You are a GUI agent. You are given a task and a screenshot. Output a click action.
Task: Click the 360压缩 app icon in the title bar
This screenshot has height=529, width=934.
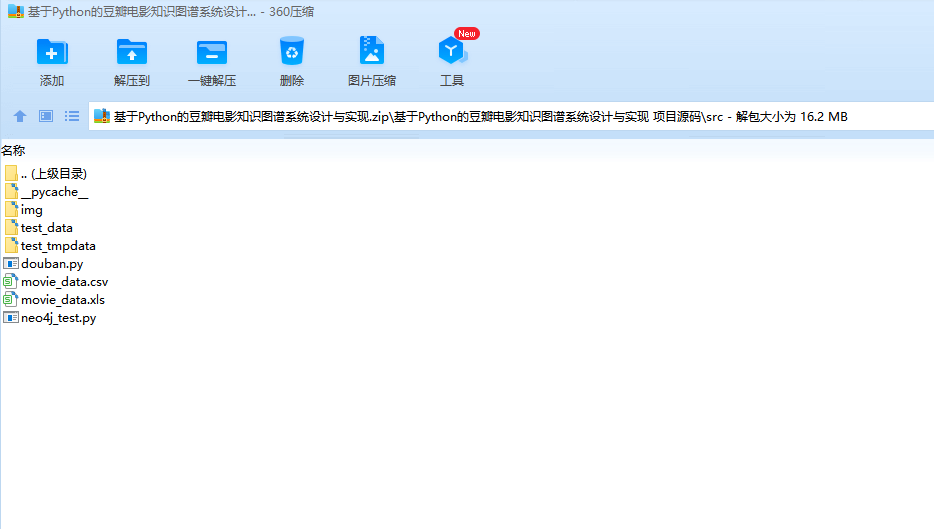point(16,11)
